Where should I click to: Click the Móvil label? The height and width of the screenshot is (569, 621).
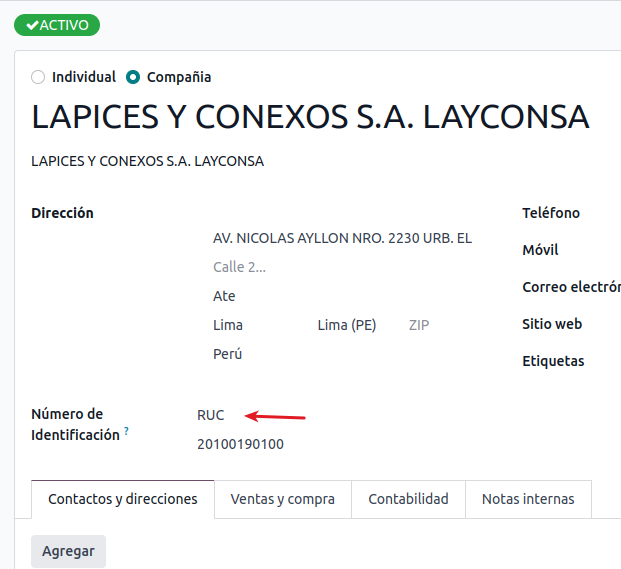click(x=540, y=250)
